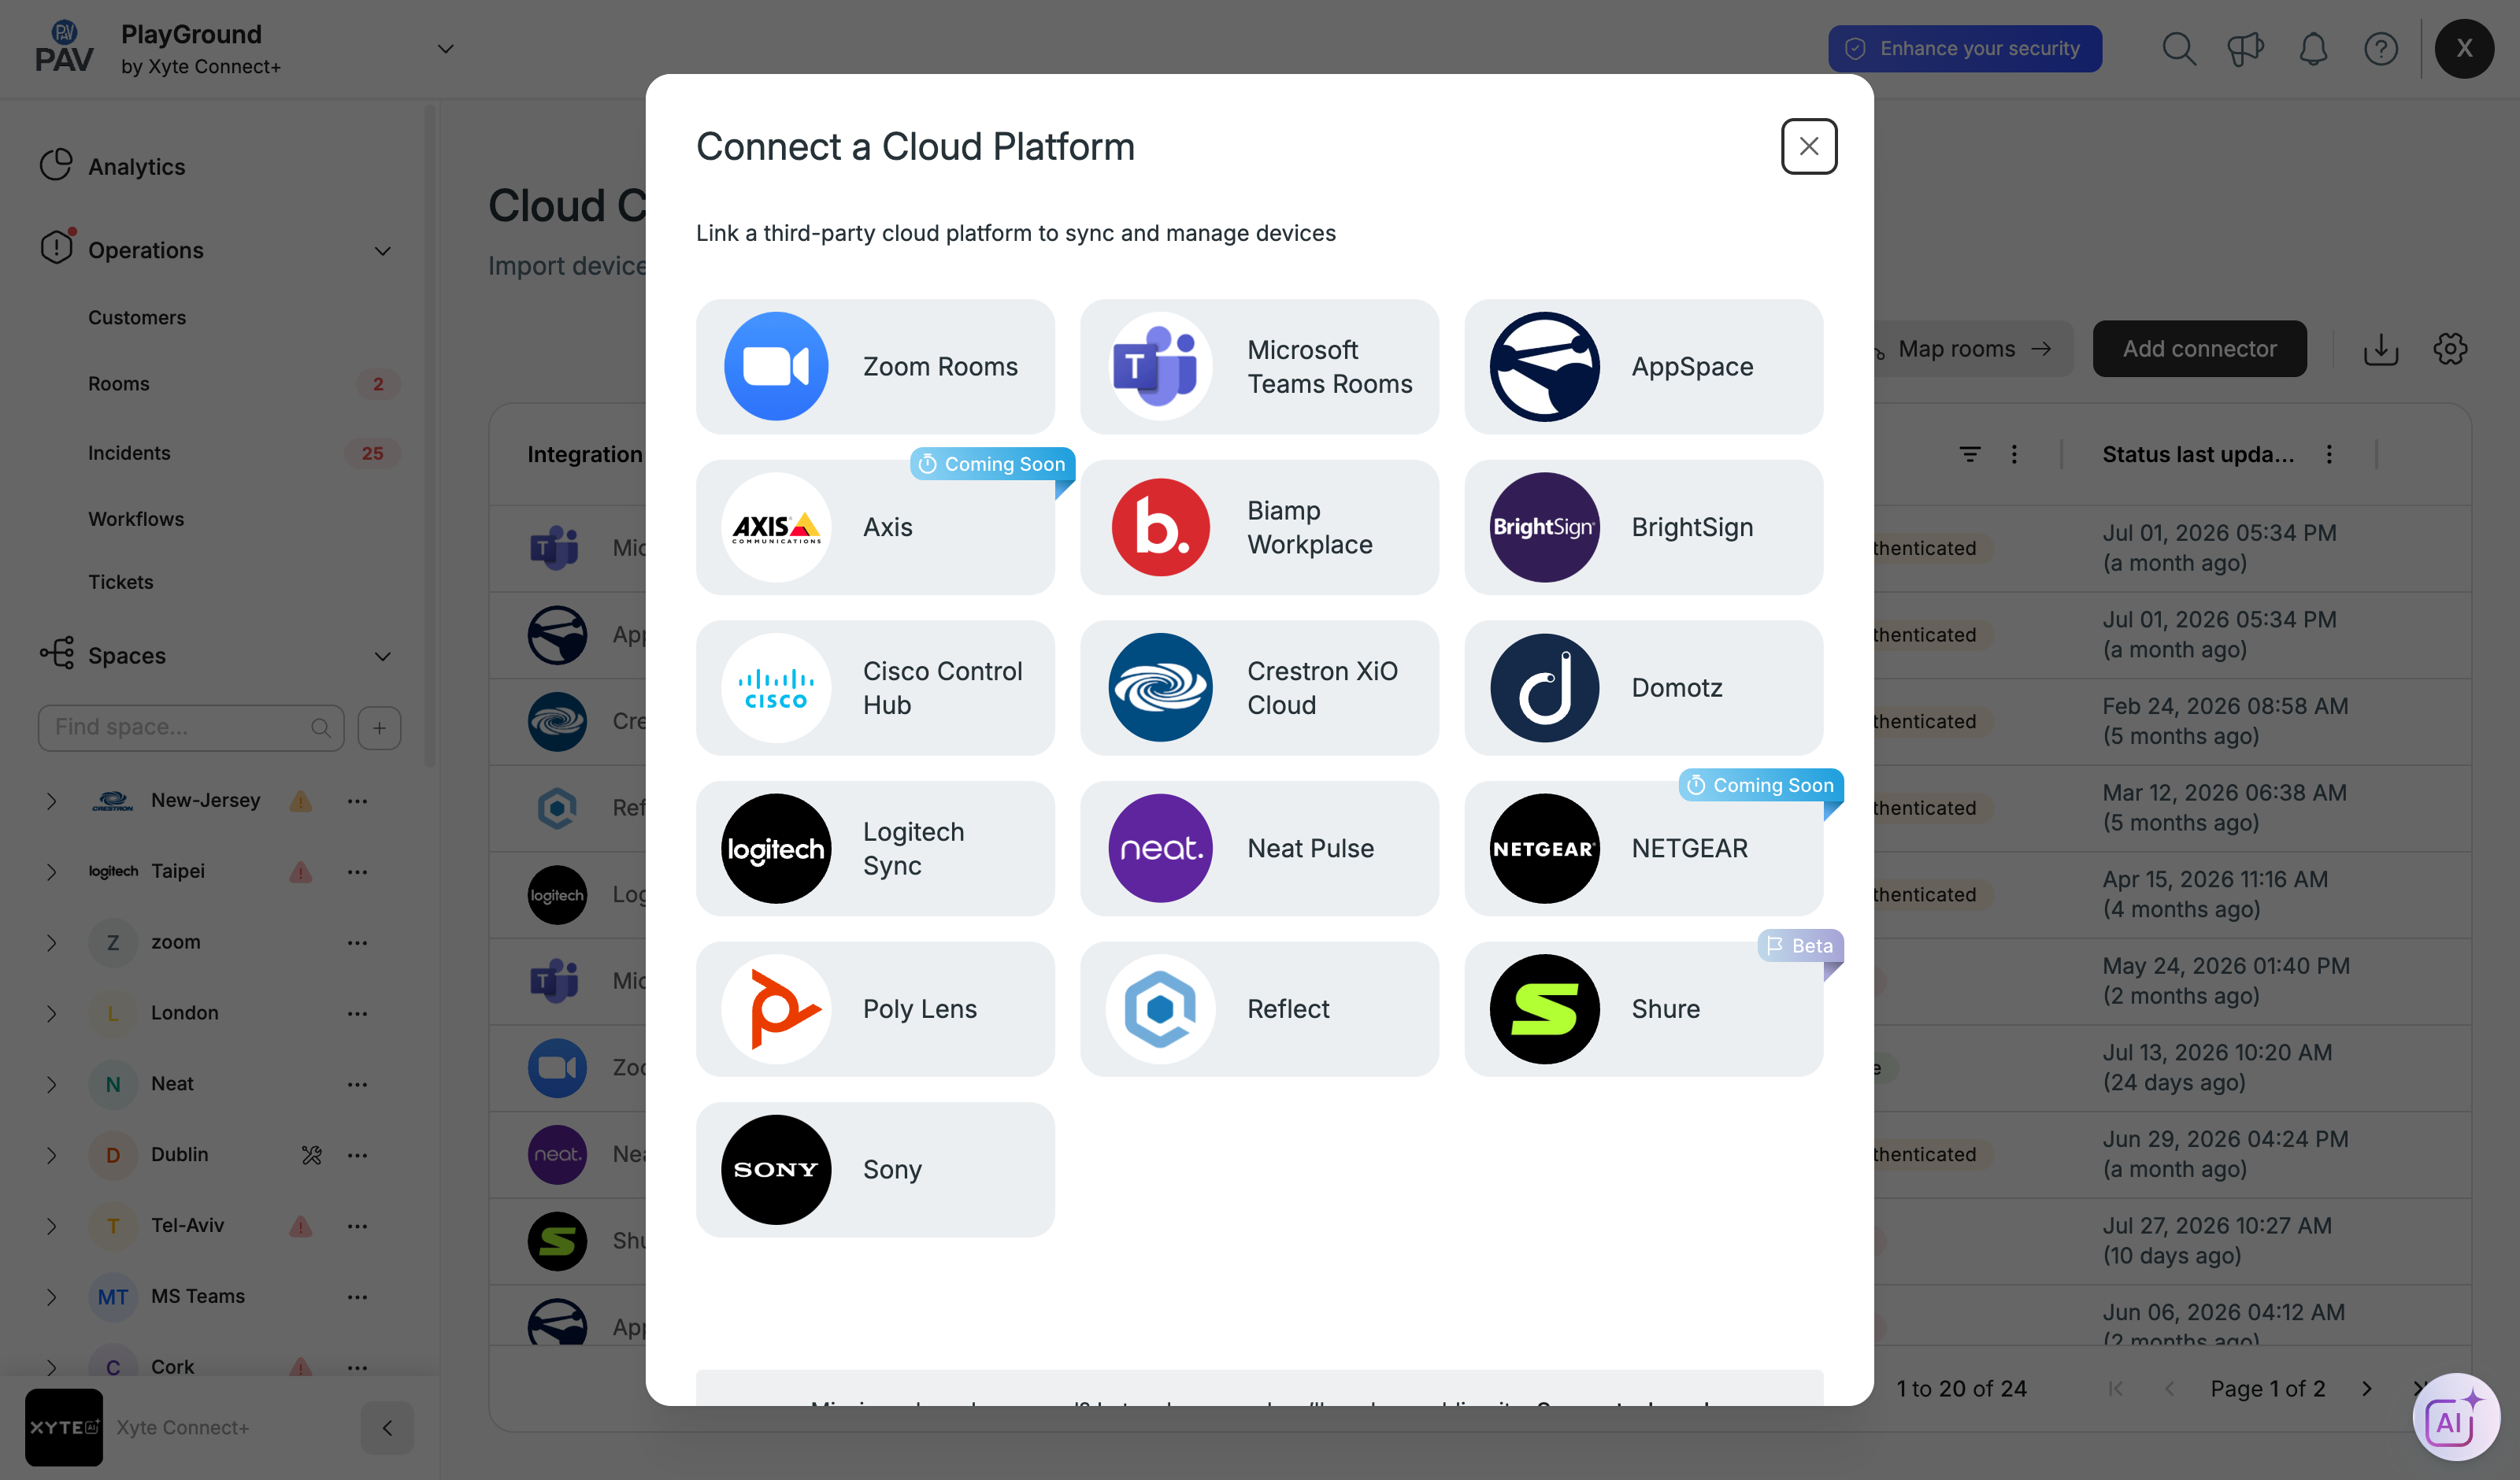Open announcements megaphone icon
Image resolution: width=2520 pixels, height=1480 pixels.
click(x=2246, y=48)
